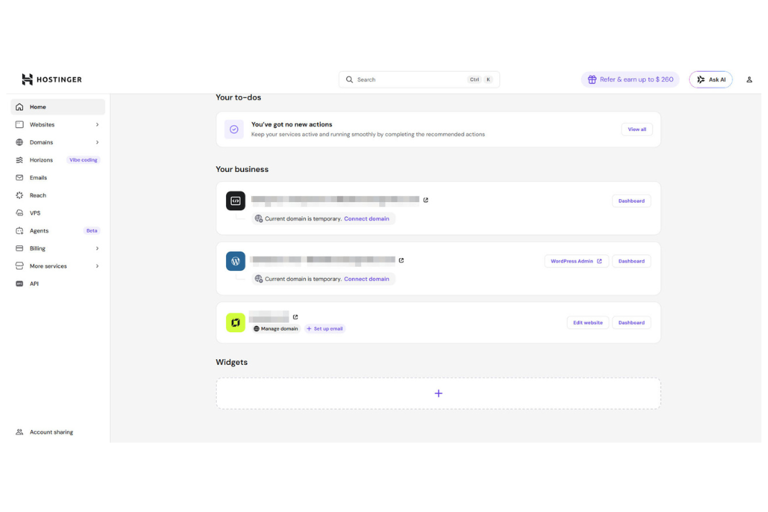Screen dimensions: 768x512
Task: Click the 'Widgets' heading
Action: coord(232,362)
